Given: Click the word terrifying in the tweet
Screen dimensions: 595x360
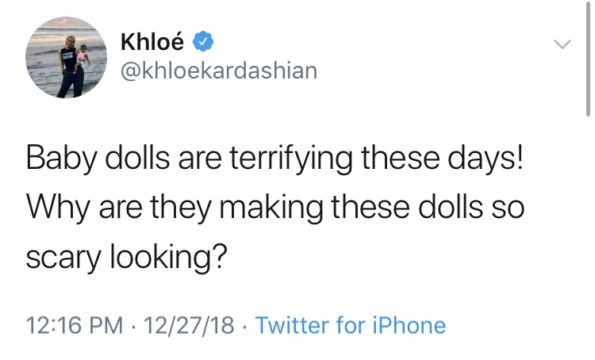Looking at the screenshot, I should click(x=291, y=159).
